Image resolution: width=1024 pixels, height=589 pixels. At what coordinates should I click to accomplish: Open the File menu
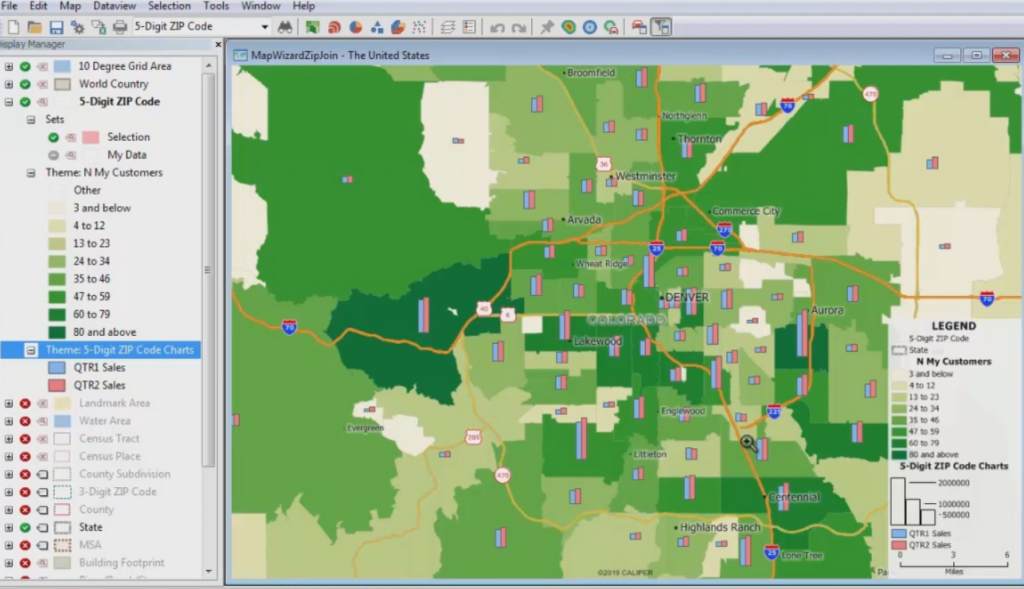tap(9, 6)
